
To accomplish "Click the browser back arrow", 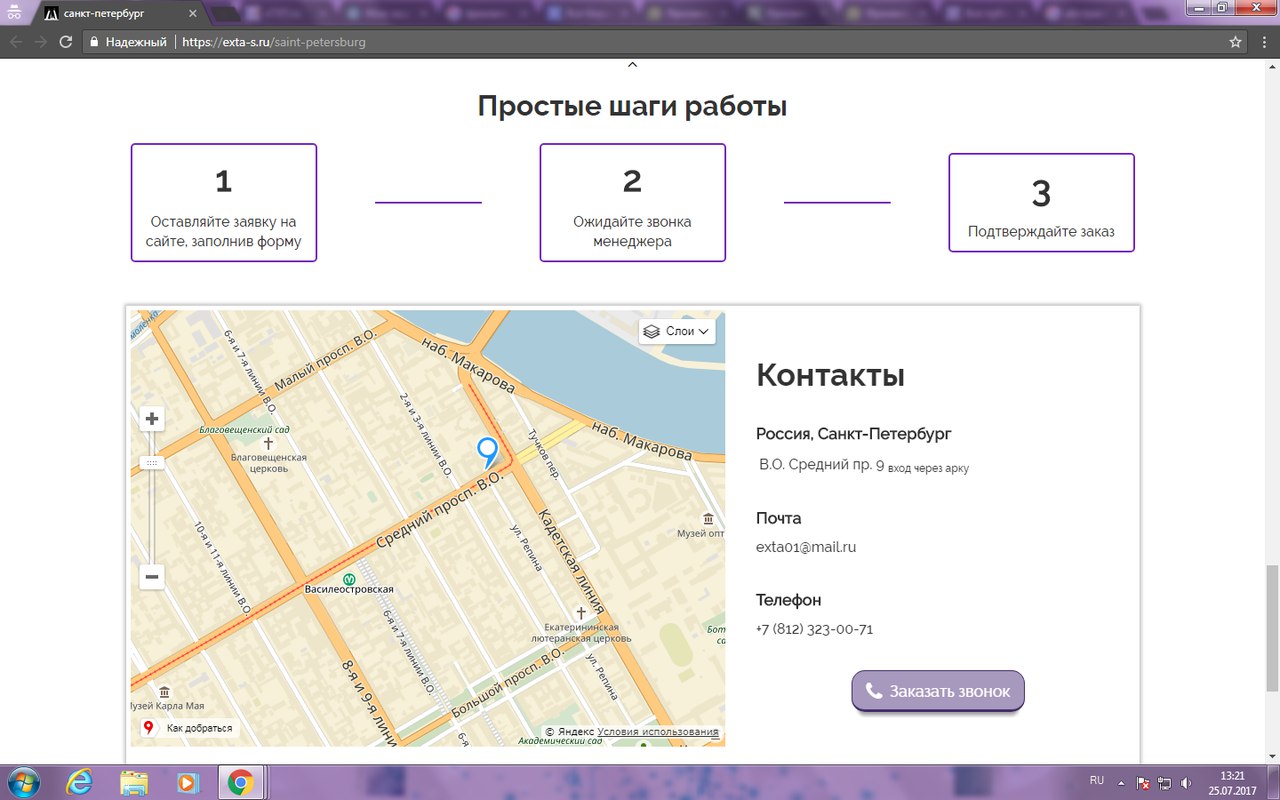I will (16, 42).
